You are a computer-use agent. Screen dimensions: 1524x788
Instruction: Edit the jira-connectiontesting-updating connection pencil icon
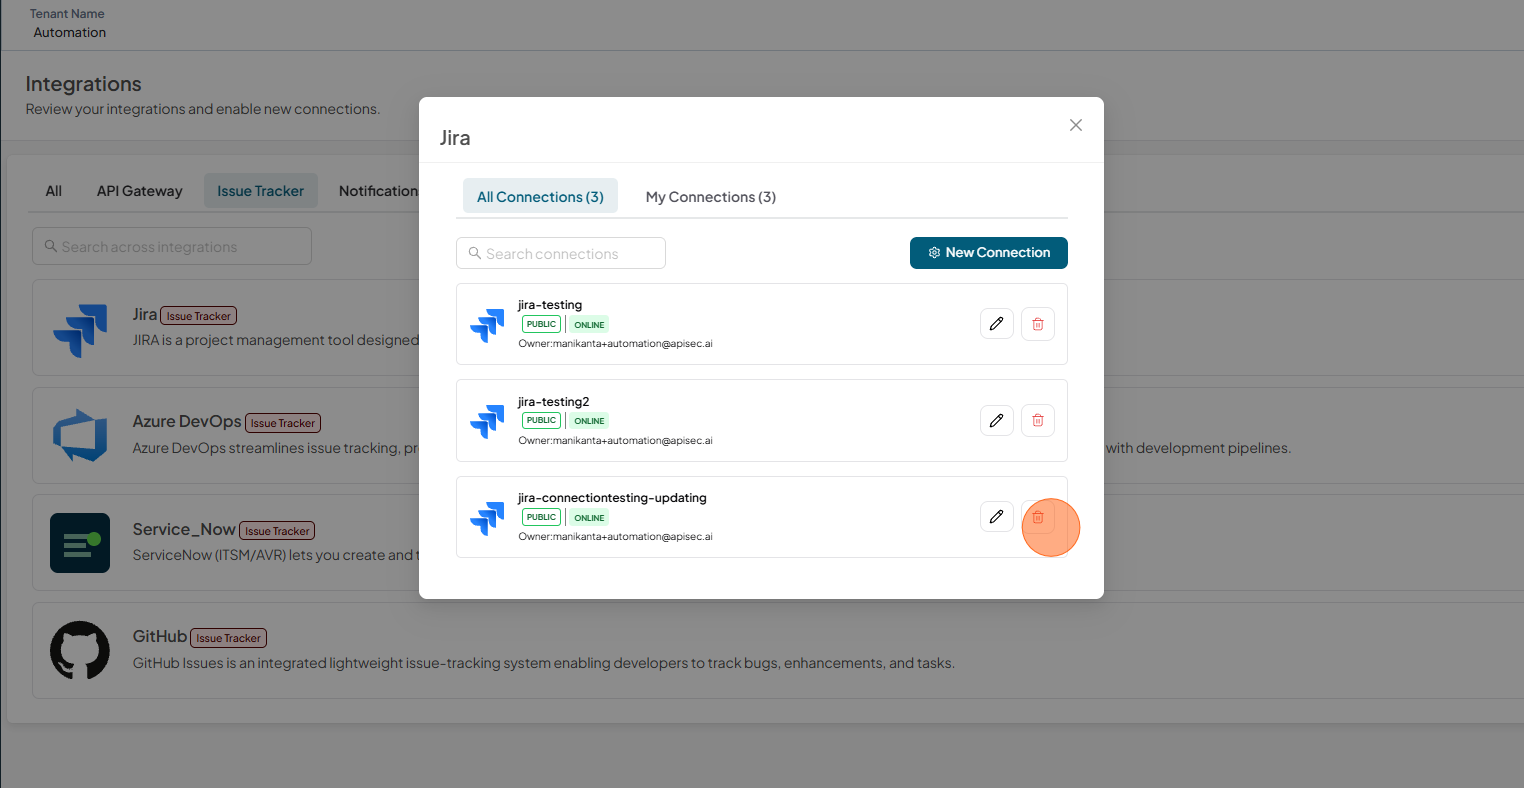point(997,517)
